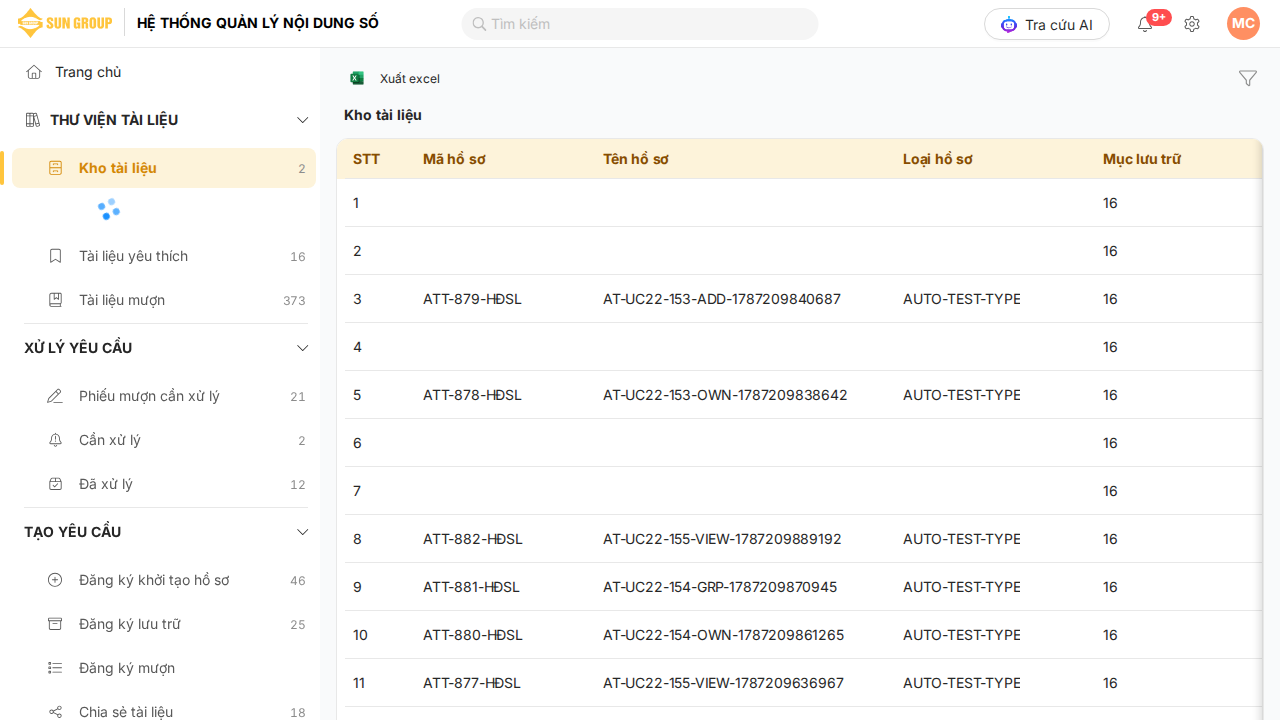
Task: Select record code ATT-879-HĐSL
Action: point(472,299)
